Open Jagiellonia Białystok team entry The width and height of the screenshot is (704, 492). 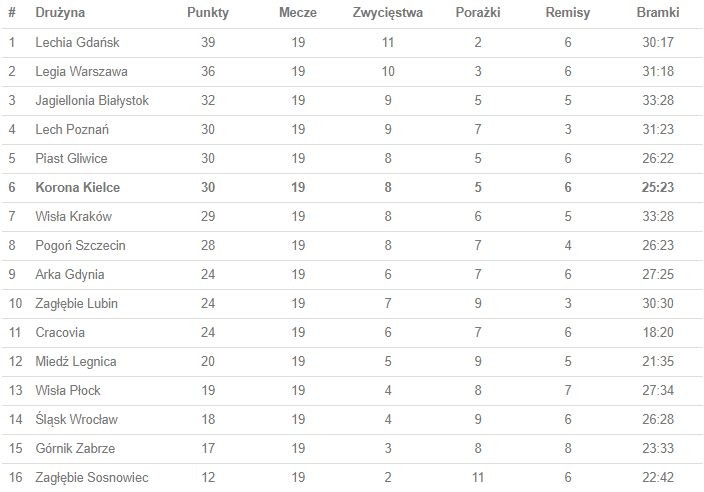[x=92, y=101]
